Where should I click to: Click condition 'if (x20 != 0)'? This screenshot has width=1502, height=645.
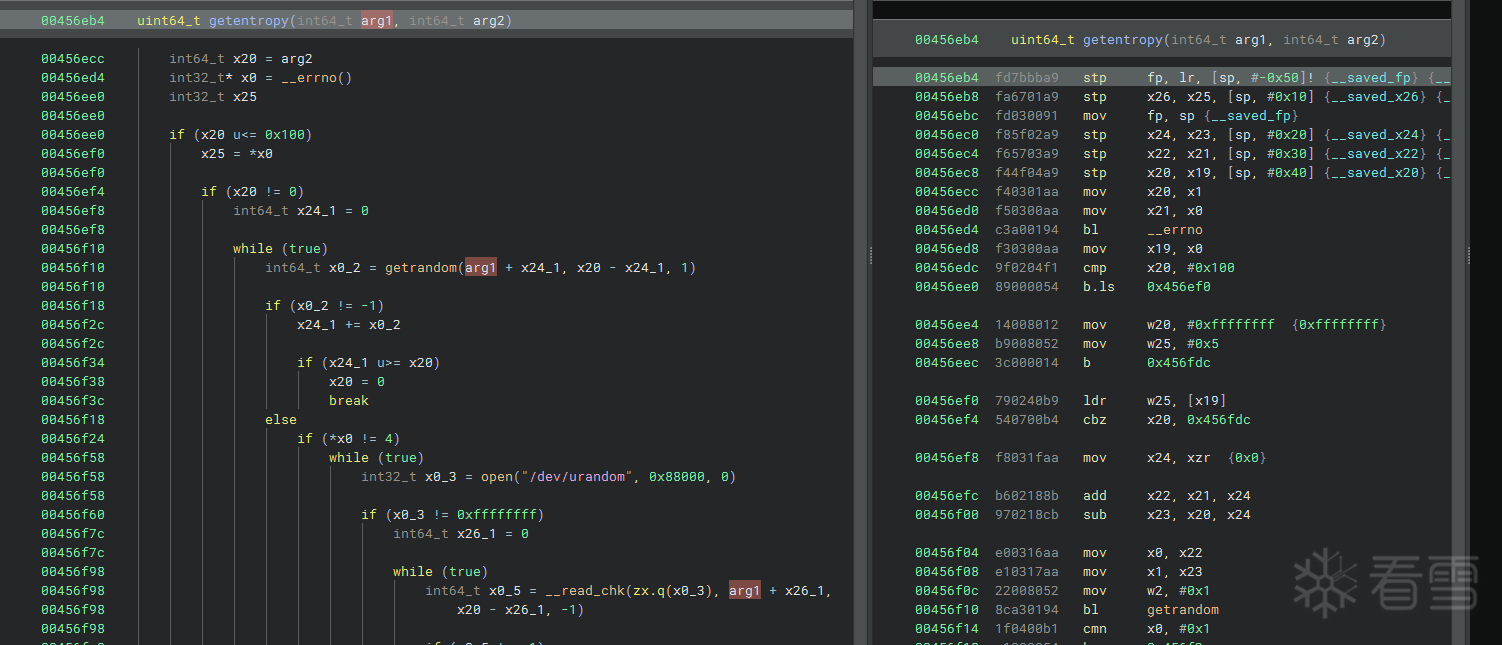click(253, 192)
